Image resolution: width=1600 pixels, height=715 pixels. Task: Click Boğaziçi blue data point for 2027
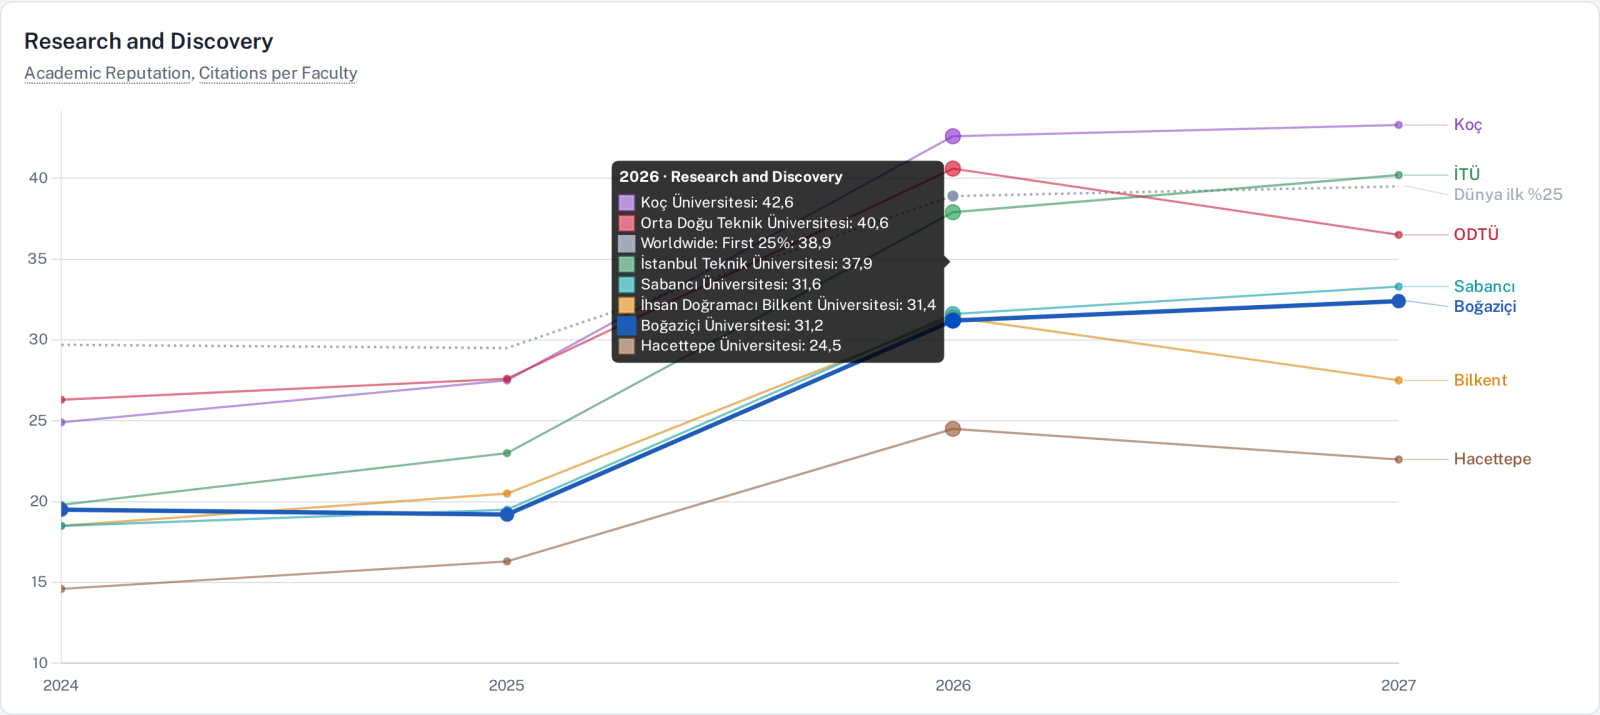pos(1398,301)
